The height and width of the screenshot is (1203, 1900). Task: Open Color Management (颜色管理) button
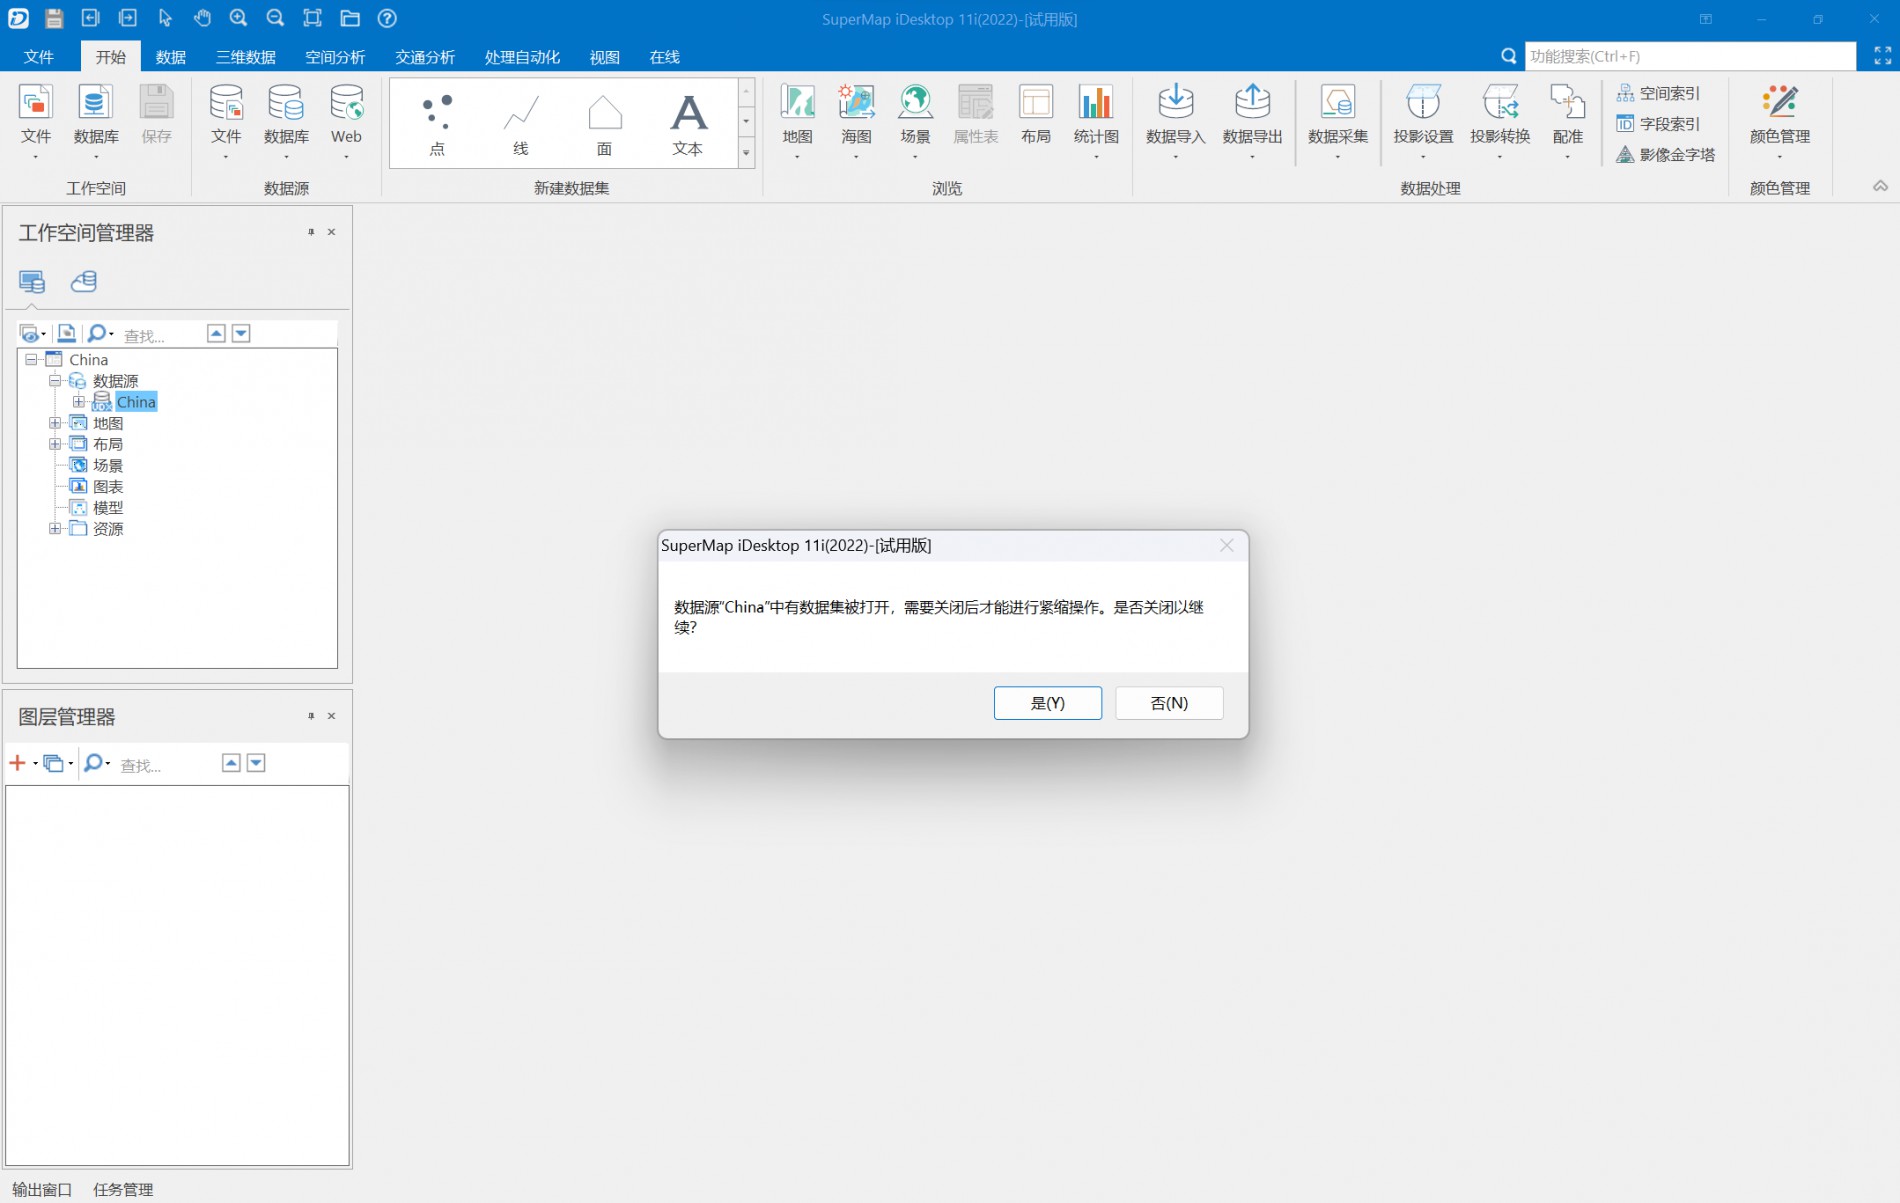point(1780,121)
